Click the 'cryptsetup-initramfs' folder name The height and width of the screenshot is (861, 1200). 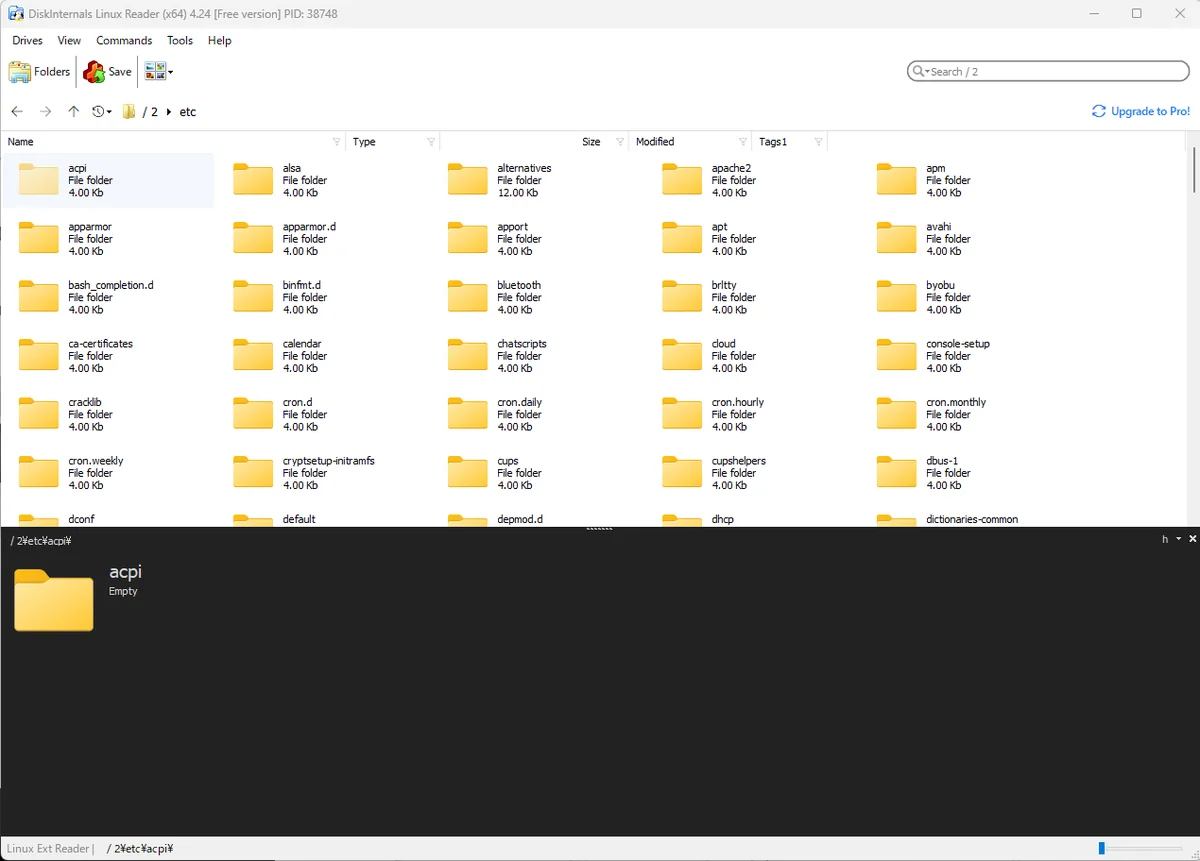(329, 461)
